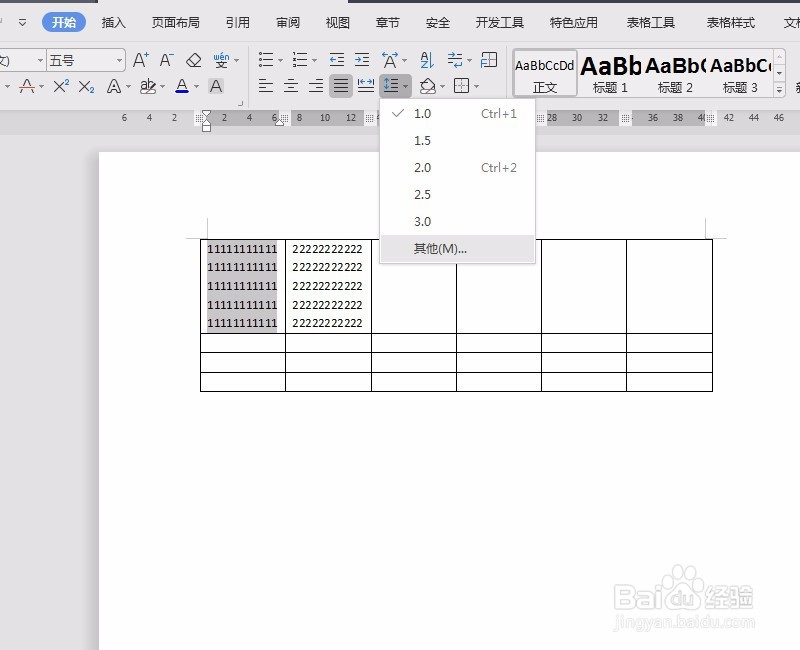800x650 pixels.
Task: Click the text highlight color icon
Action: tap(148, 86)
